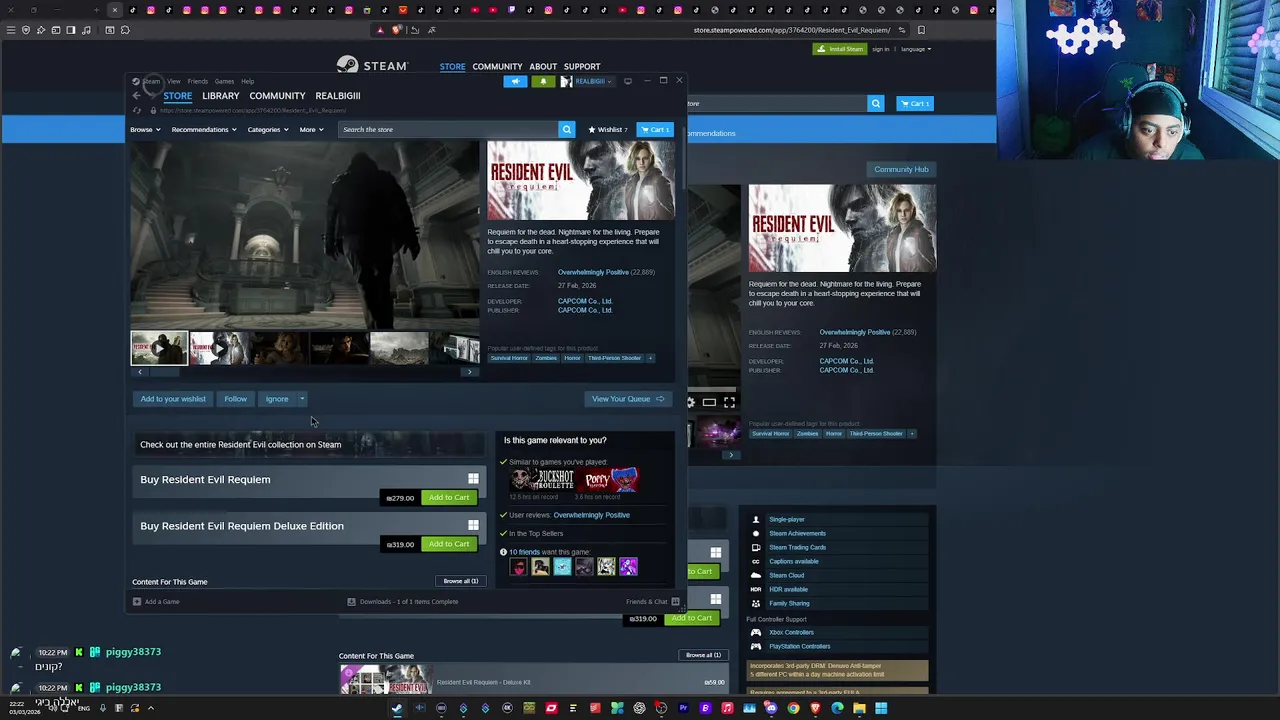Click Steam logo on browser page header
Viewport: 1280px width, 720px height.
(372, 66)
